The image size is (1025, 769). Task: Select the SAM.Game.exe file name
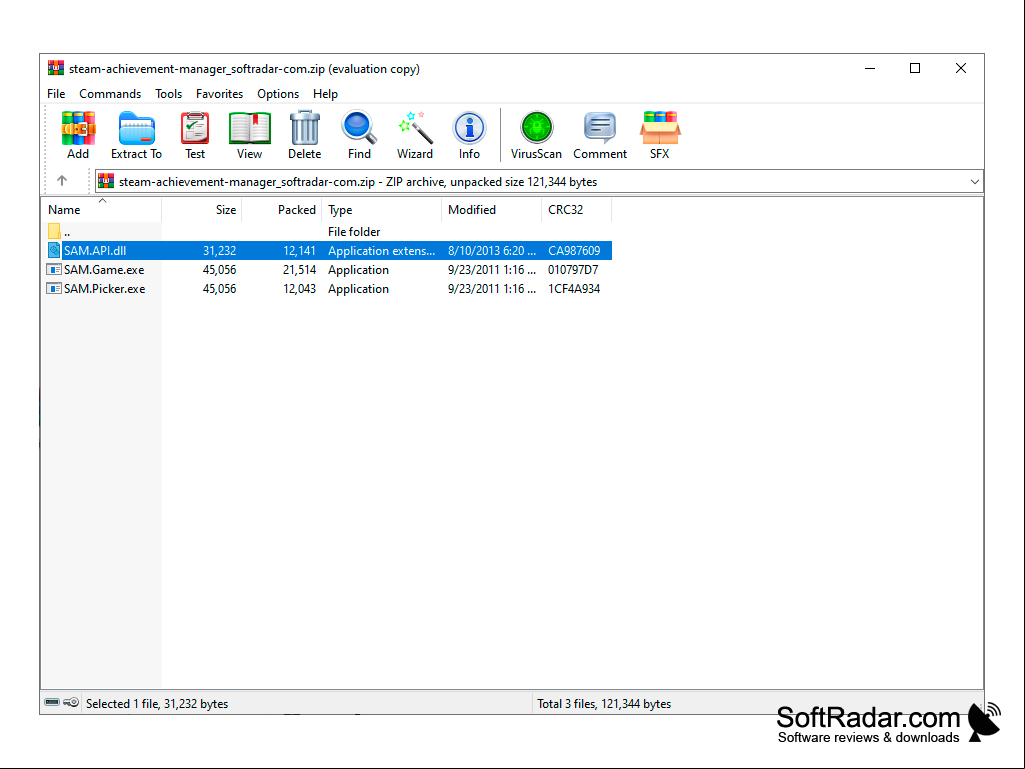[x=104, y=269]
